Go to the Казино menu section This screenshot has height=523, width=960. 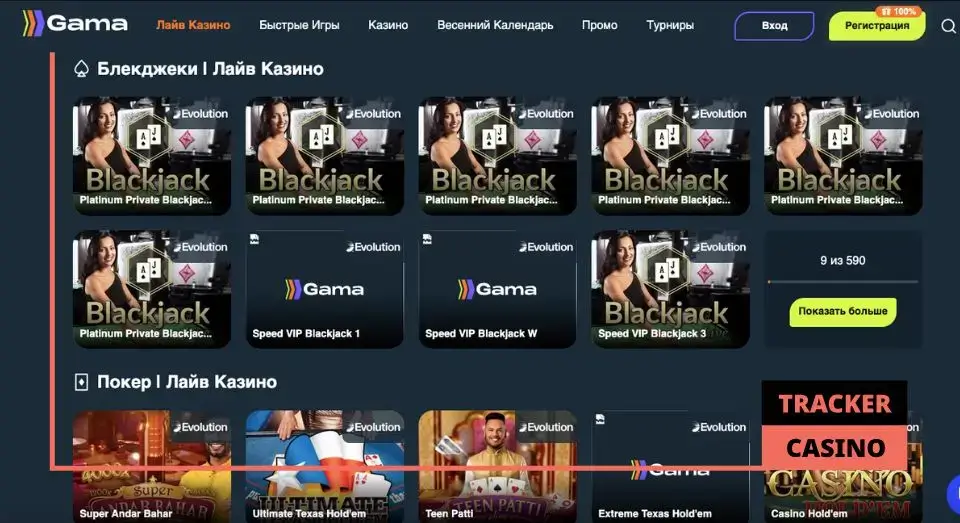[x=388, y=25]
